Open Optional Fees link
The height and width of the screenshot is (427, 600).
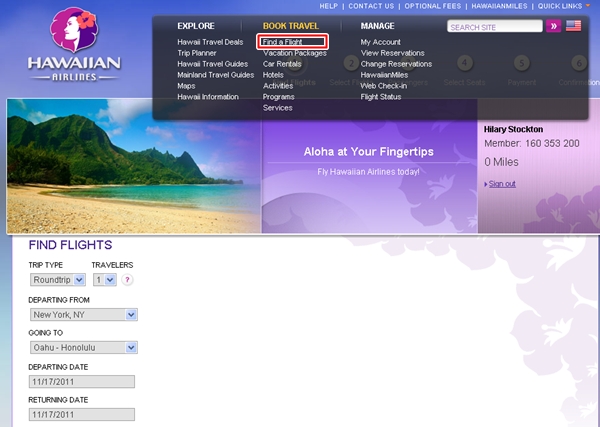point(433,6)
